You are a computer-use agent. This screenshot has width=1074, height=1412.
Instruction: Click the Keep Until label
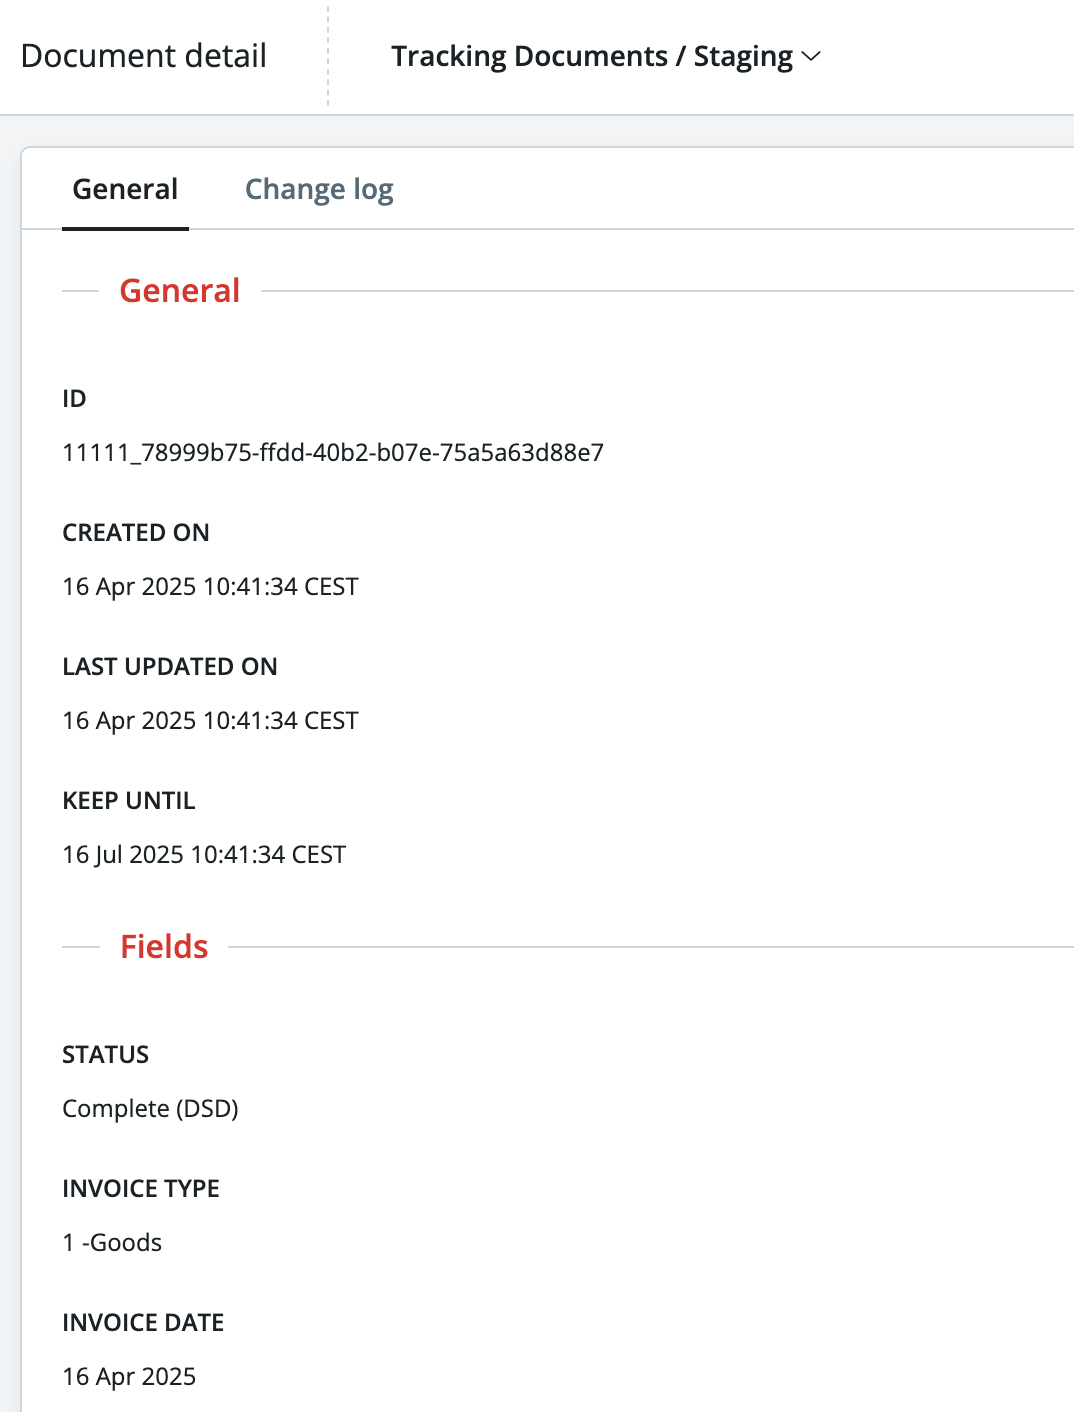click(129, 801)
